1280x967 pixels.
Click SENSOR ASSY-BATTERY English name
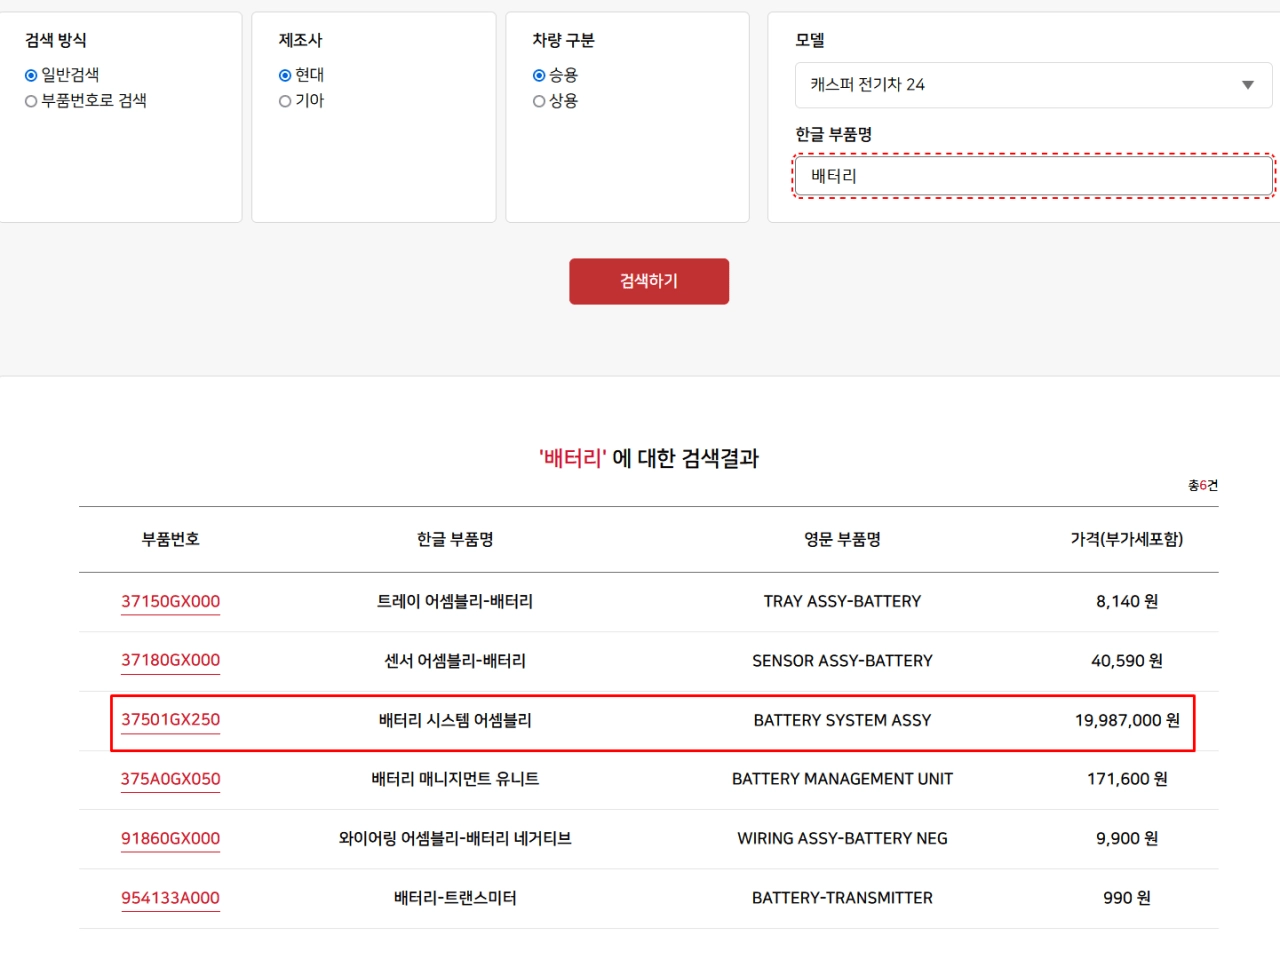pyautogui.click(x=842, y=660)
